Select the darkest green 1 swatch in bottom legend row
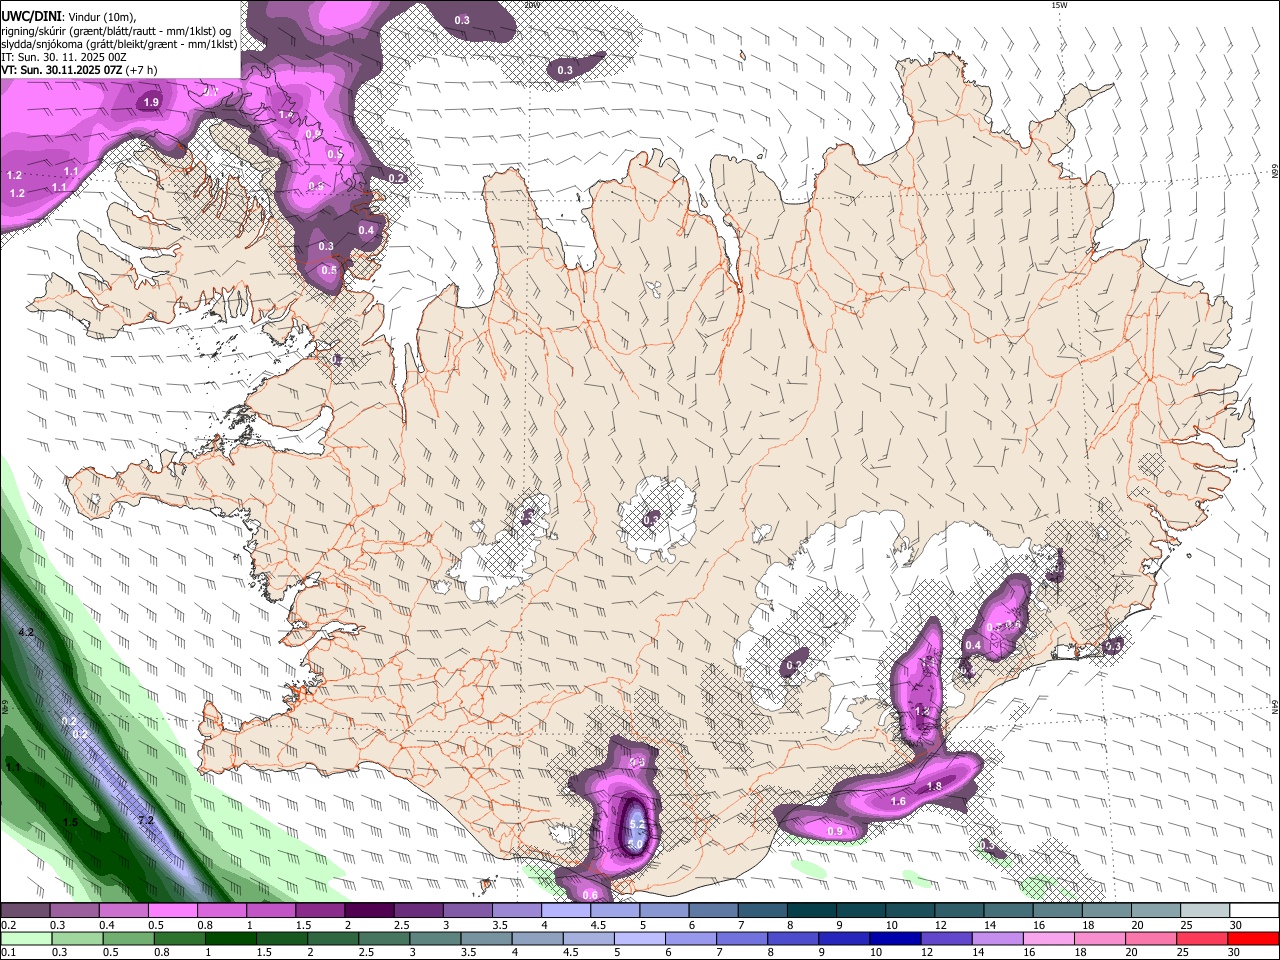The height and width of the screenshot is (960, 1280). pyautogui.click(x=230, y=938)
